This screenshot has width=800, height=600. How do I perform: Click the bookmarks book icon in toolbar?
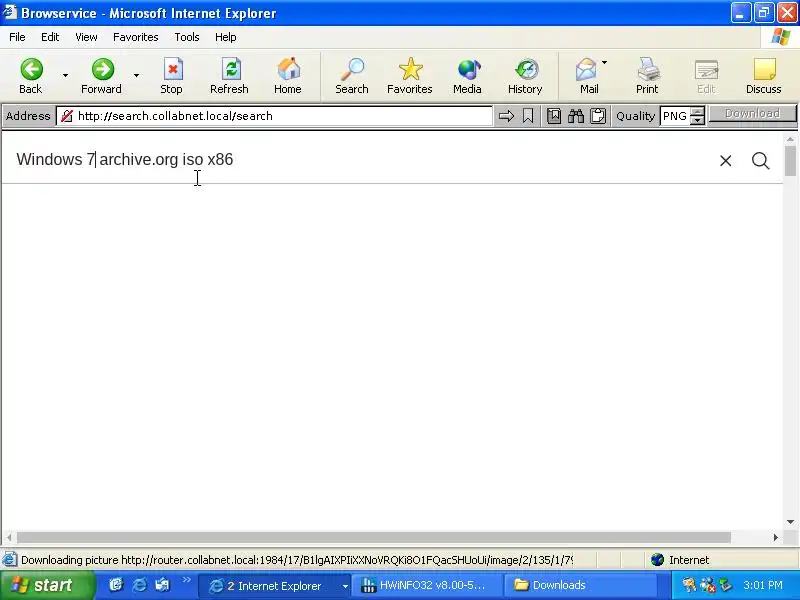[x=554, y=116]
